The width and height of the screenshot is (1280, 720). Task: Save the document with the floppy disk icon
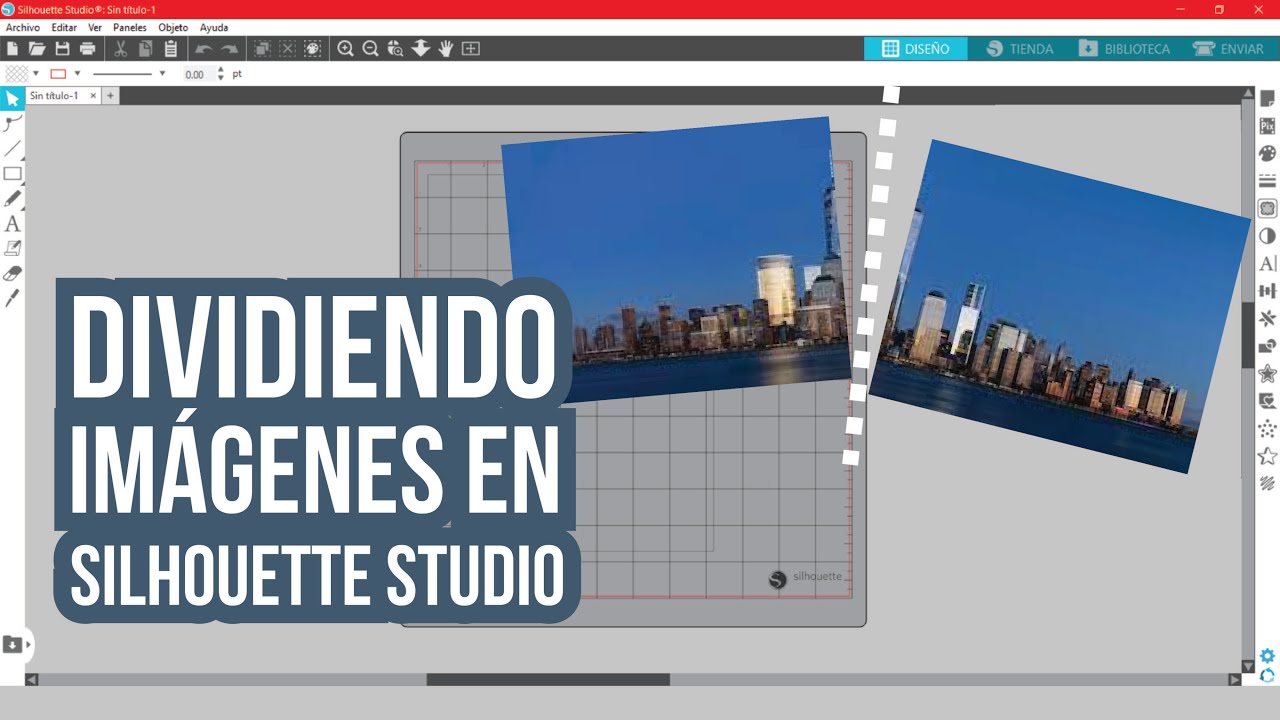62,48
